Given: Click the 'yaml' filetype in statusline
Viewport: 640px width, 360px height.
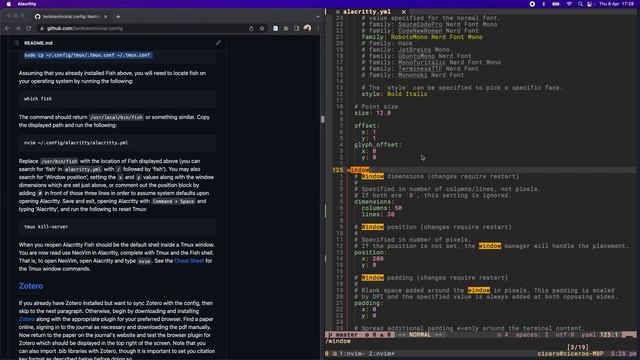Looking at the screenshot, I should (588, 335).
